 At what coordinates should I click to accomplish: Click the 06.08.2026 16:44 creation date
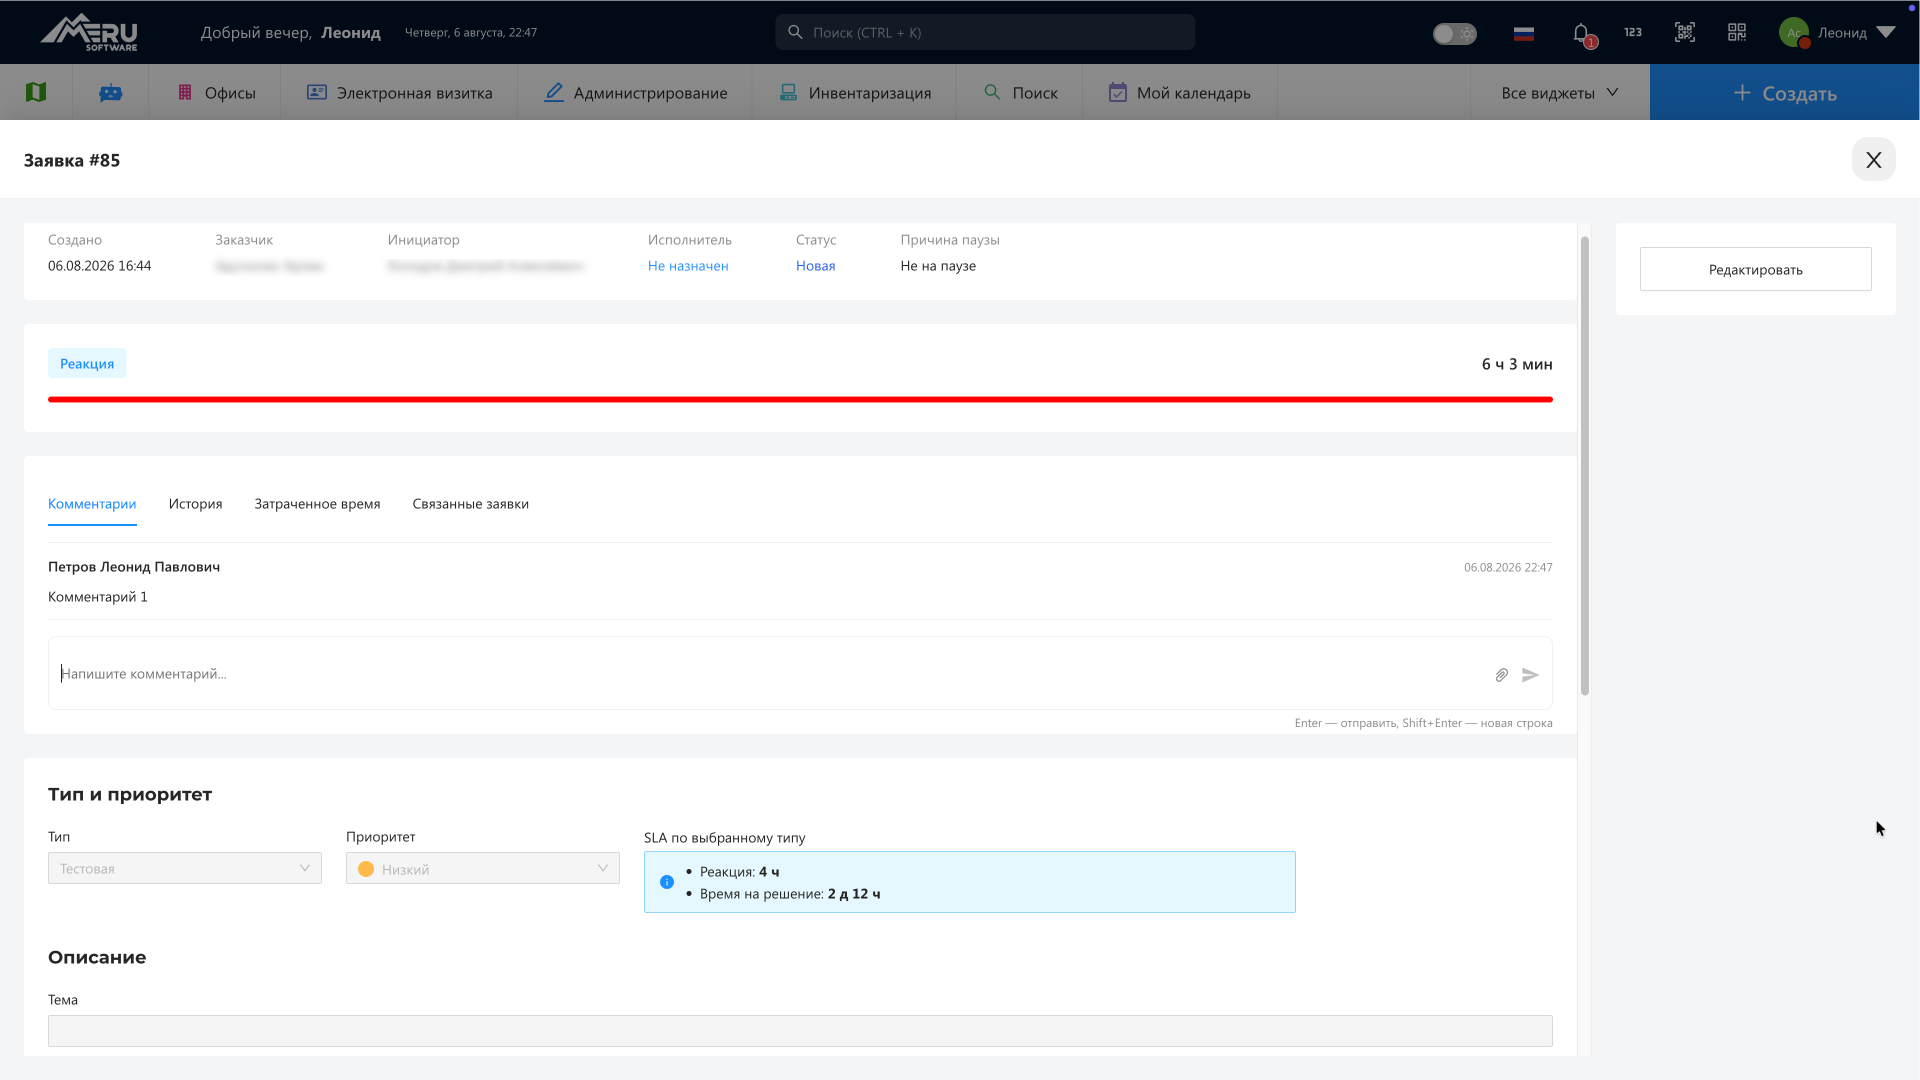point(100,266)
